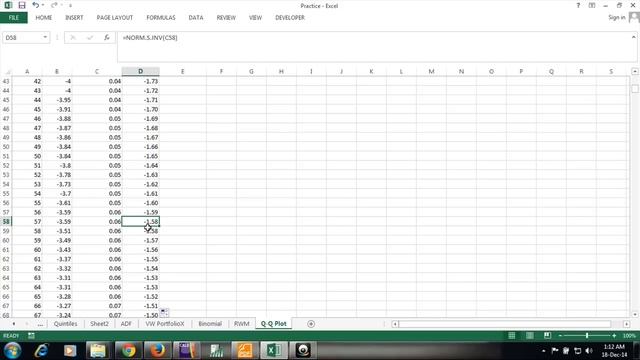Click the macro recording icon in the status bar
Viewport: 640px width, 360px height.
[31, 336]
